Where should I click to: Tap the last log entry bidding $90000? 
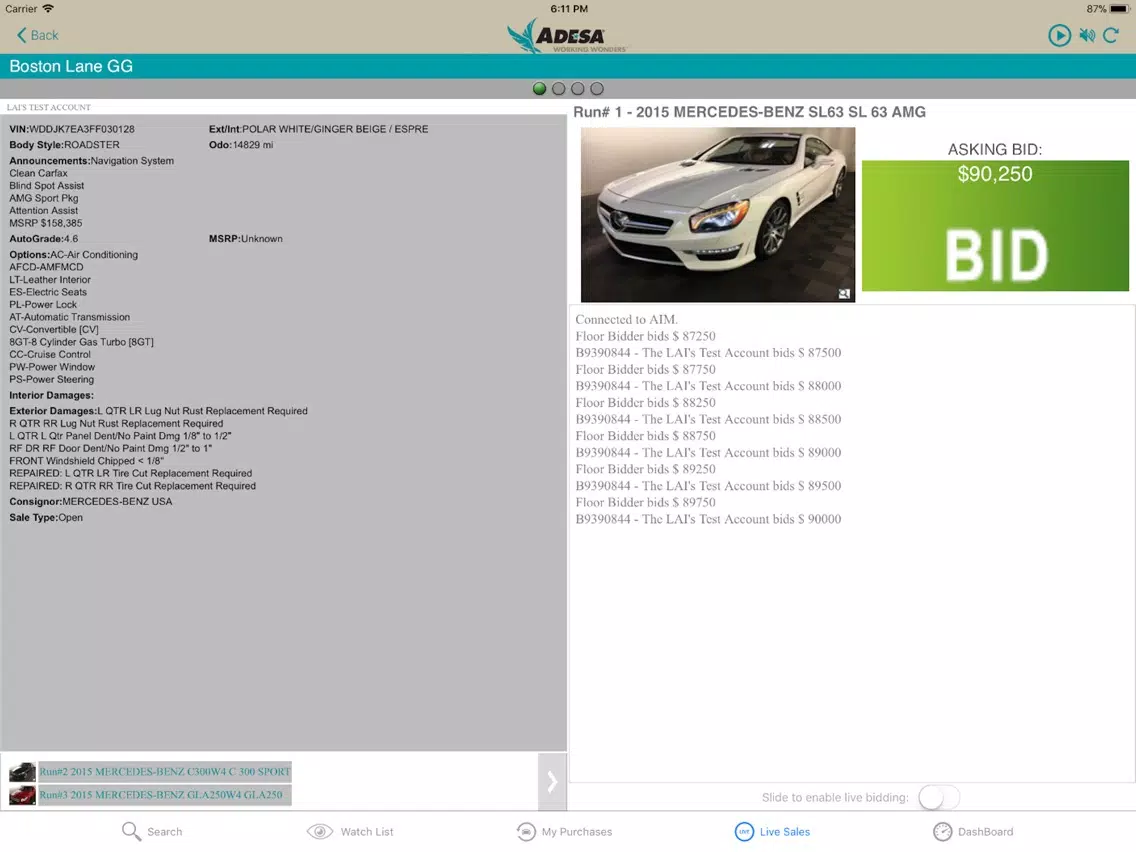[x=708, y=519]
